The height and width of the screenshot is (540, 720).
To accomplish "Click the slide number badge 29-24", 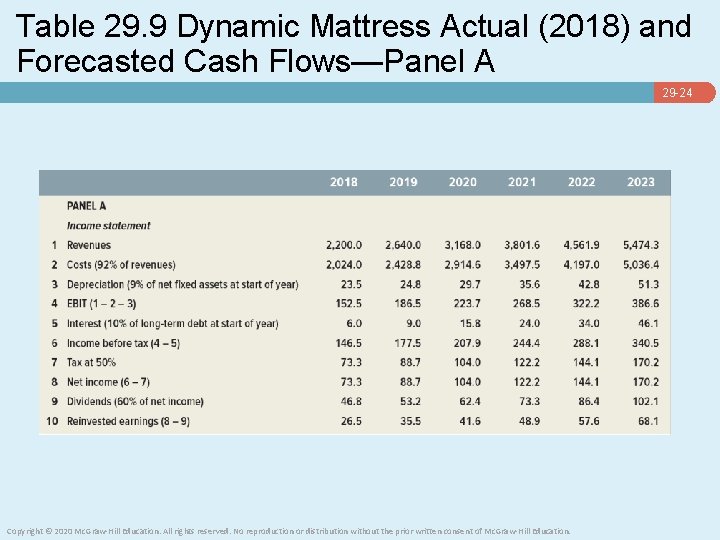I will coord(684,93).
